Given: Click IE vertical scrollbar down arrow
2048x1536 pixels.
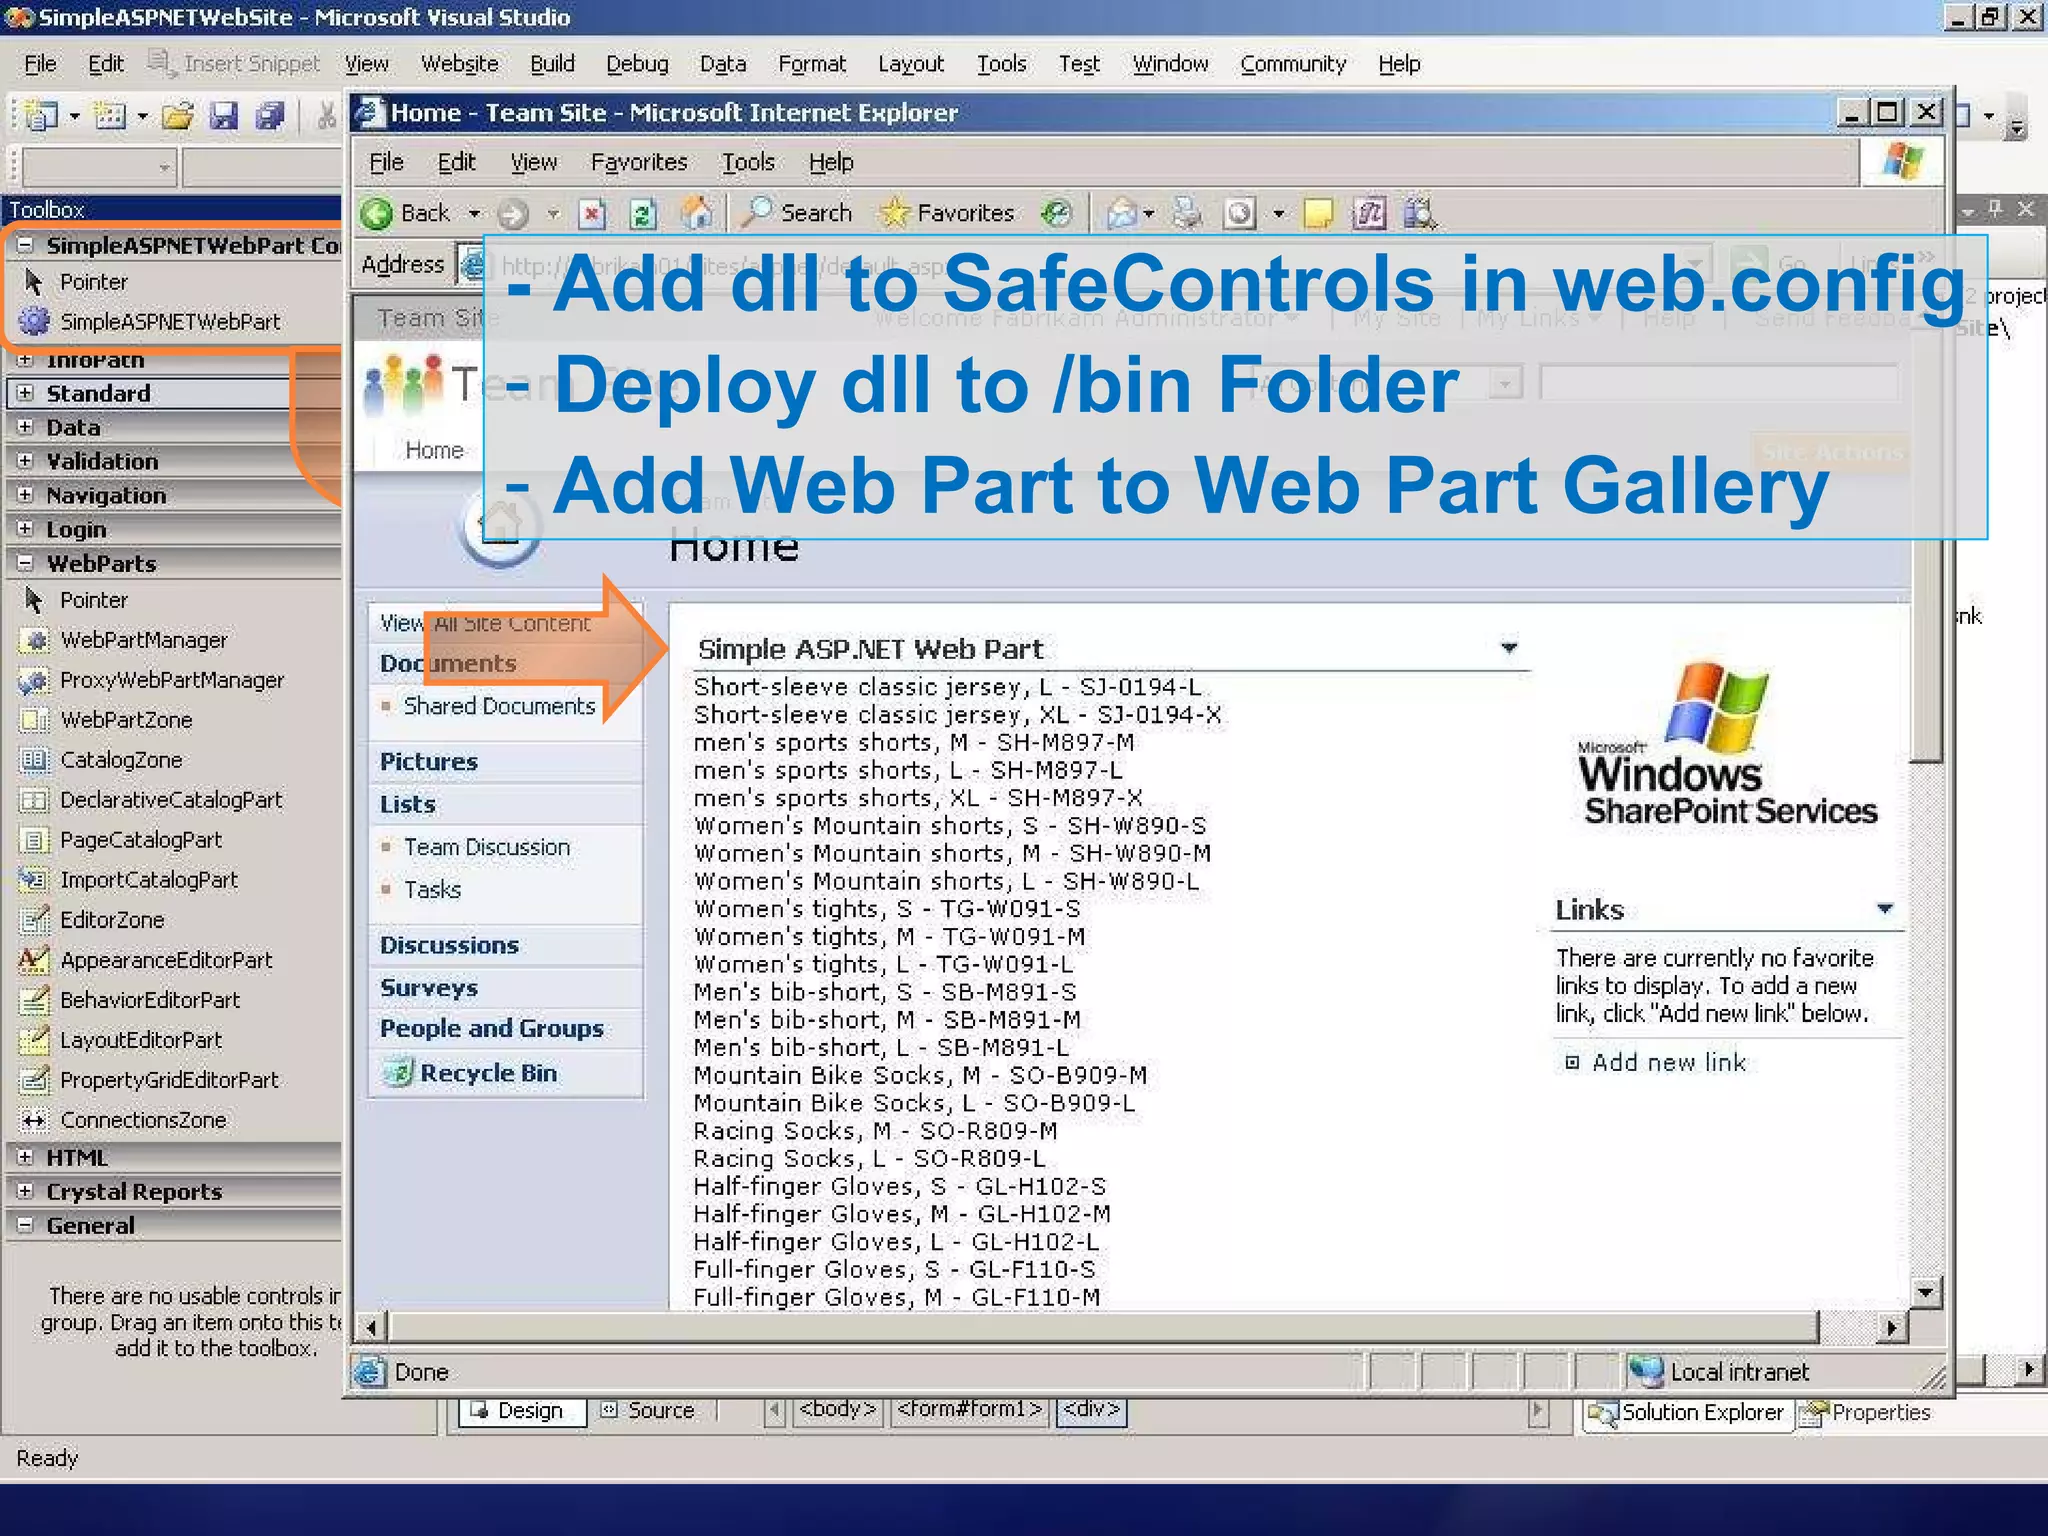Looking at the screenshot, I should pos(1926,1292).
